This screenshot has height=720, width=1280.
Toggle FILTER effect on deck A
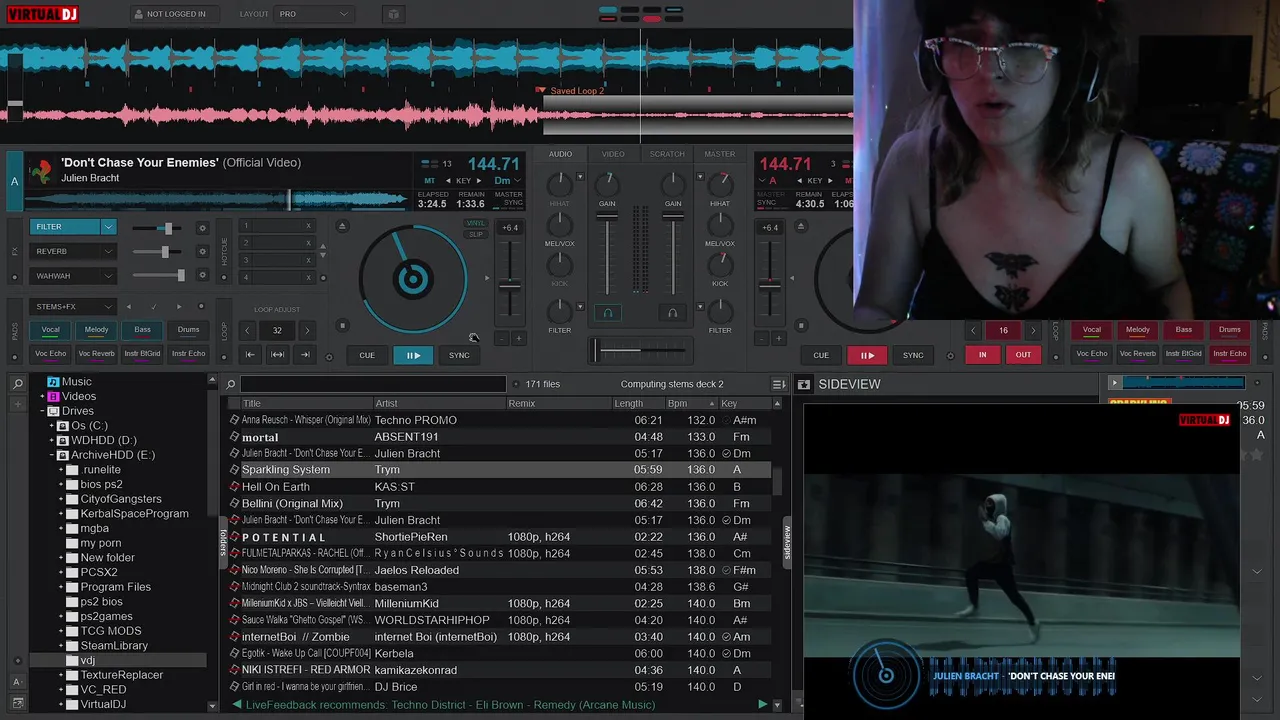65,227
